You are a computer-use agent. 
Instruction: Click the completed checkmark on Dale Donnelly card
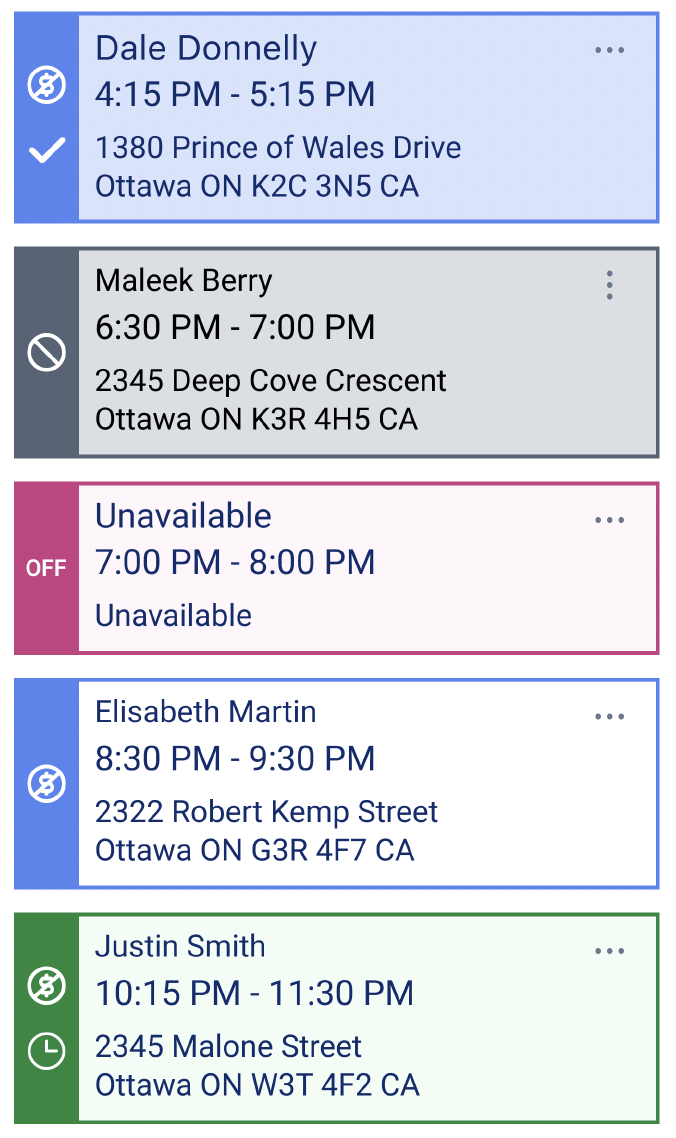(46, 150)
